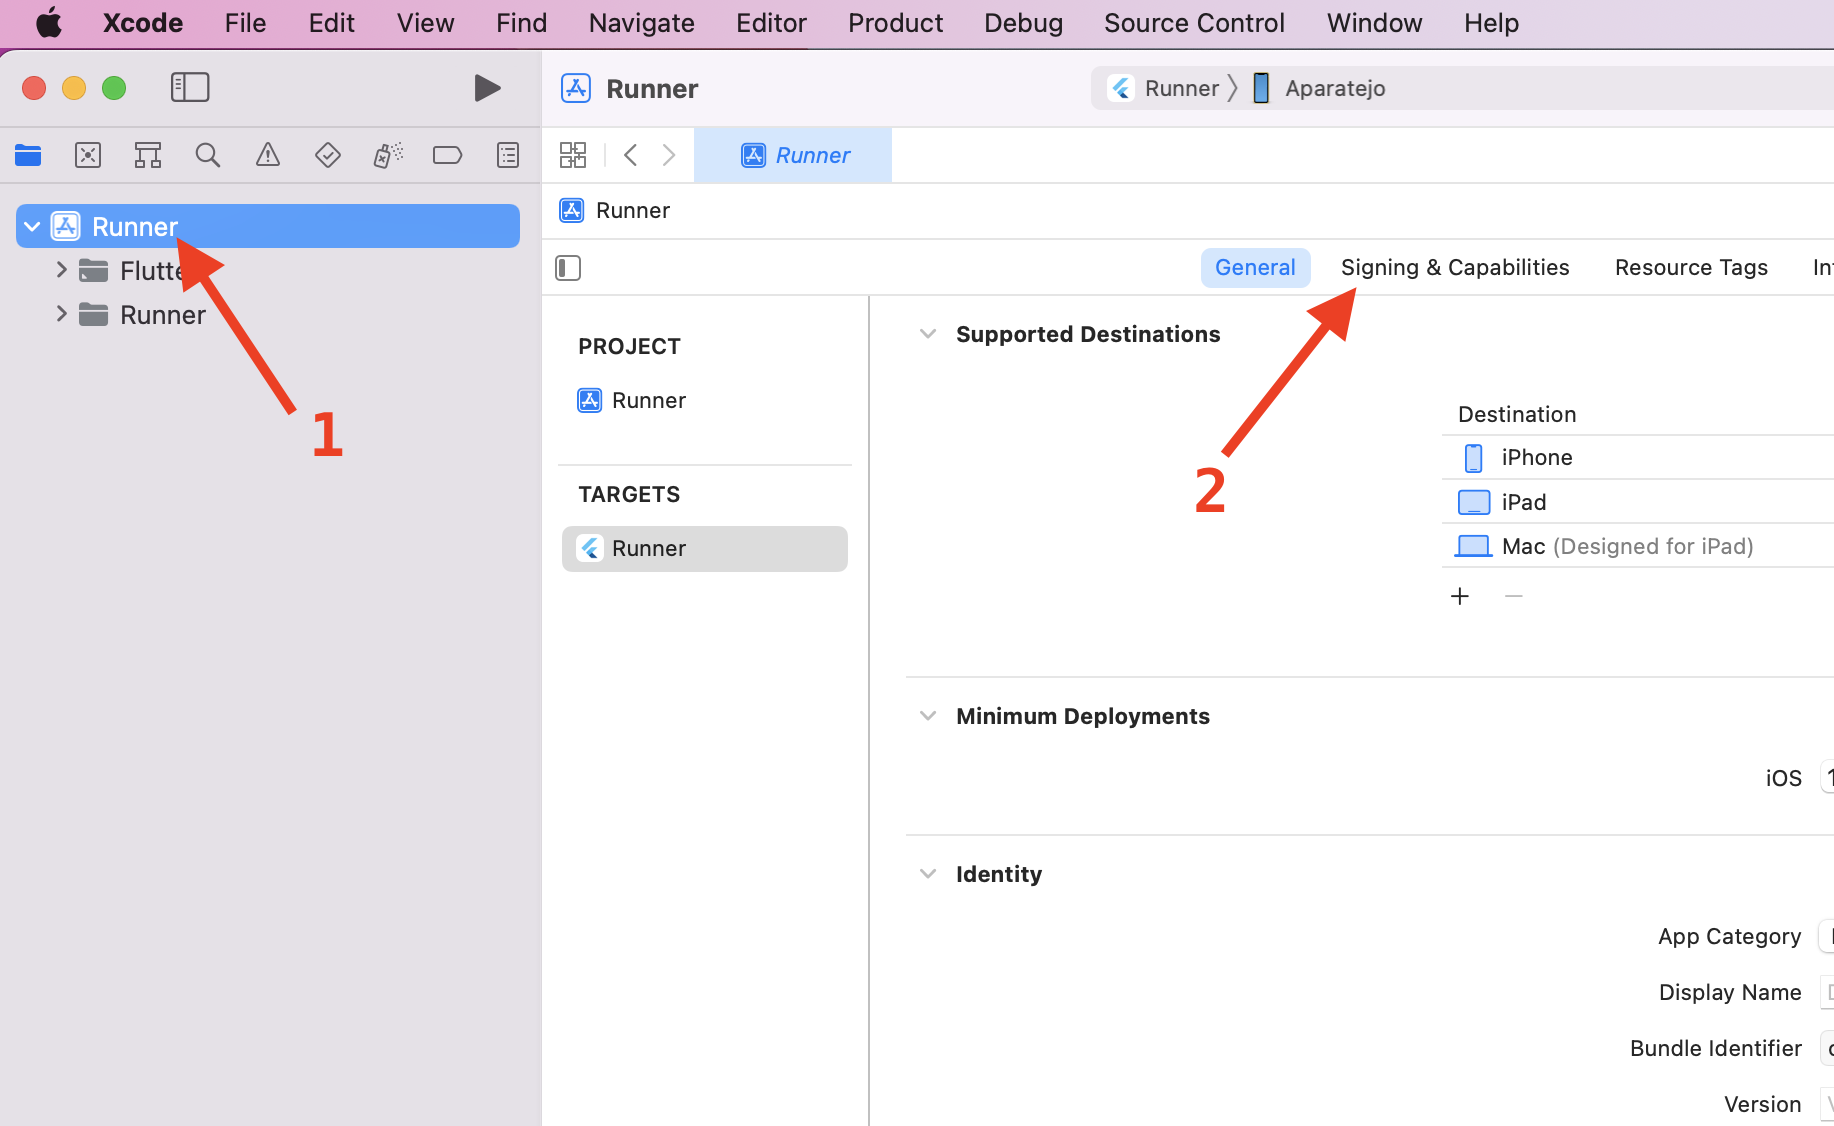Image resolution: width=1834 pixels, height=1126 pixels.
Task: Collapse the Minimum Deployments section
Action: (x=928, y=716)
